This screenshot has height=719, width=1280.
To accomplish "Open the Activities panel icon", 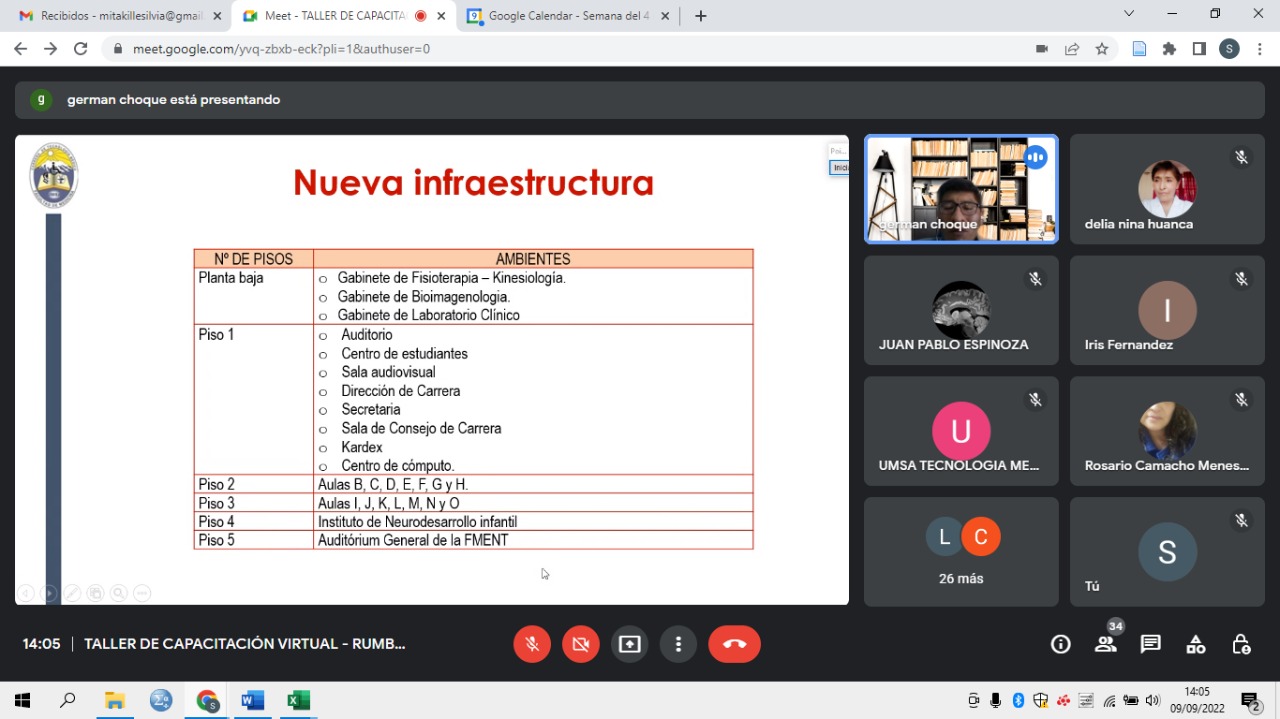I will [1195, 644].
